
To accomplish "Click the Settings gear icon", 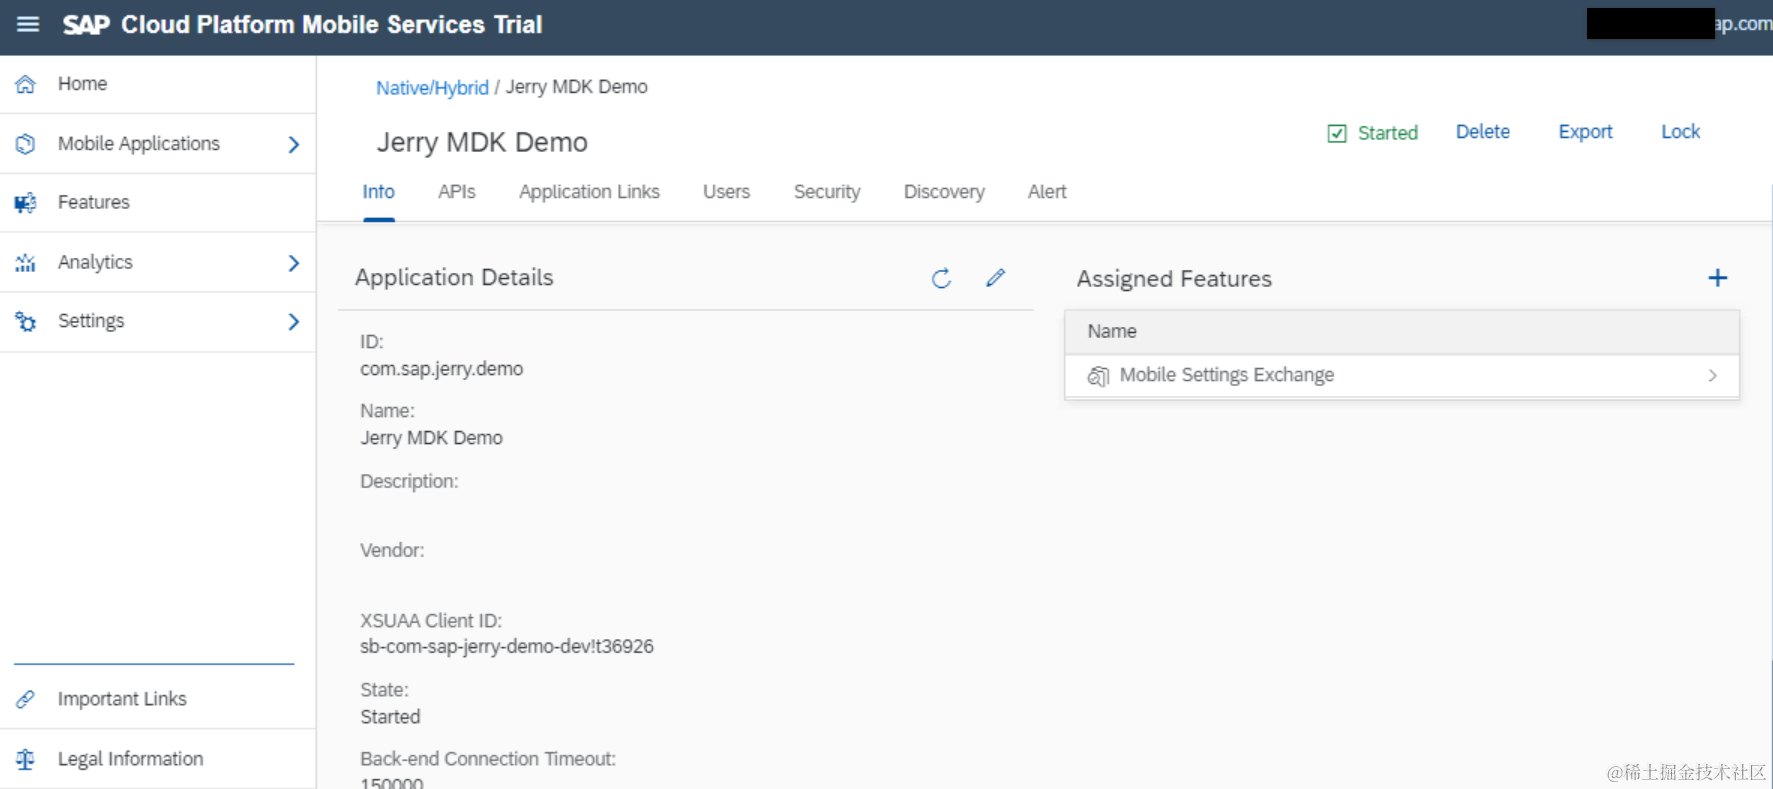I will tap(26, 321).
